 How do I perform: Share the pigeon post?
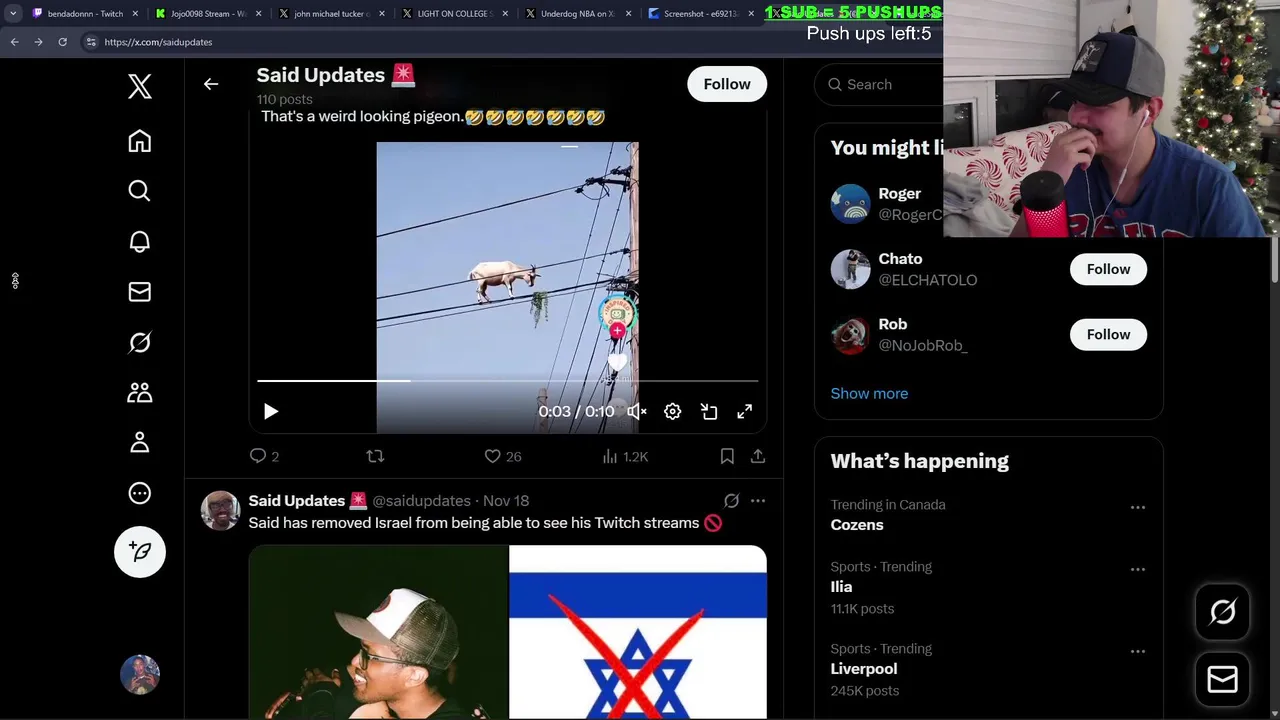coord(758,456)
